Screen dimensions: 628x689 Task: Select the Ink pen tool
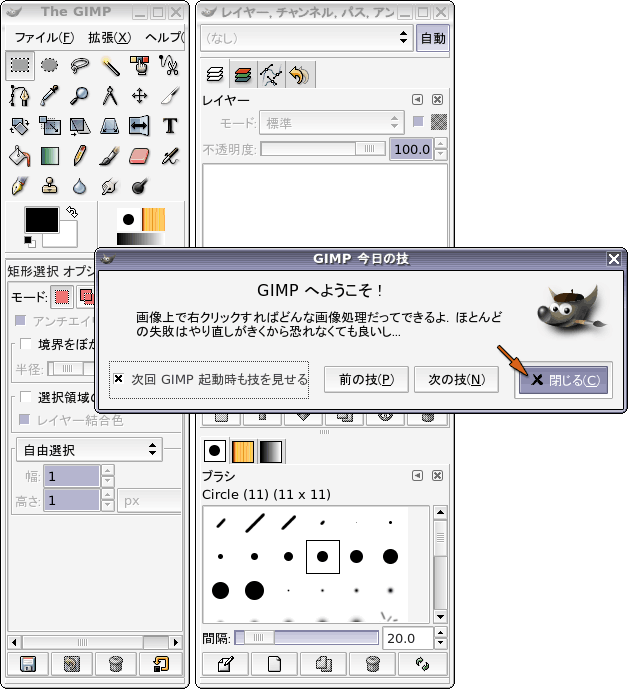point(20,187)
